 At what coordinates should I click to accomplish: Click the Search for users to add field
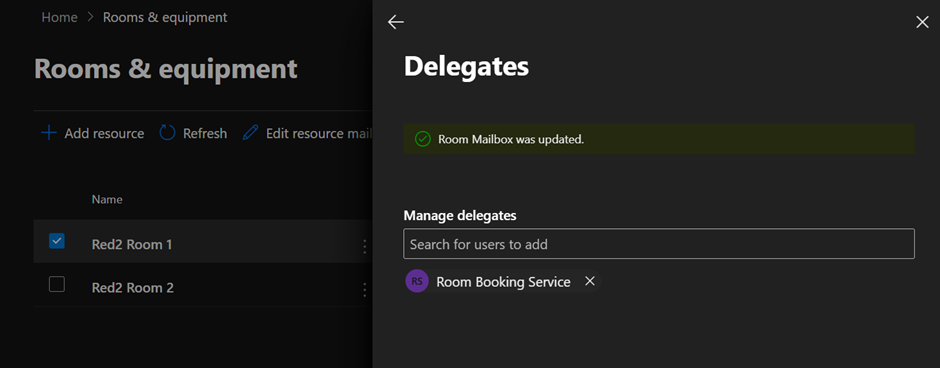pos(659,243)
